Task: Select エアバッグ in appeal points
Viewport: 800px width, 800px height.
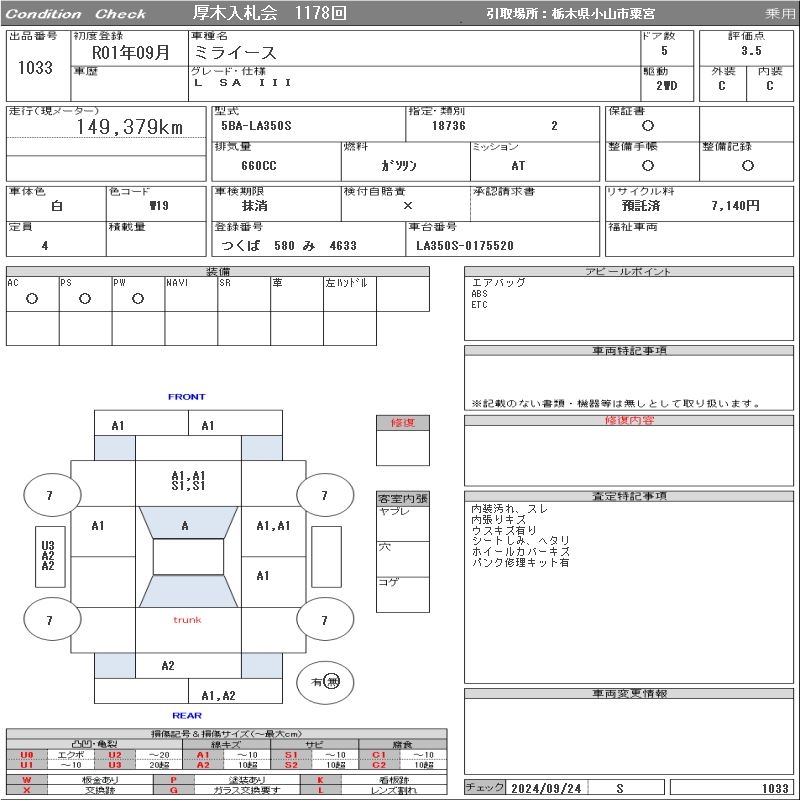Action: (498, 283)
